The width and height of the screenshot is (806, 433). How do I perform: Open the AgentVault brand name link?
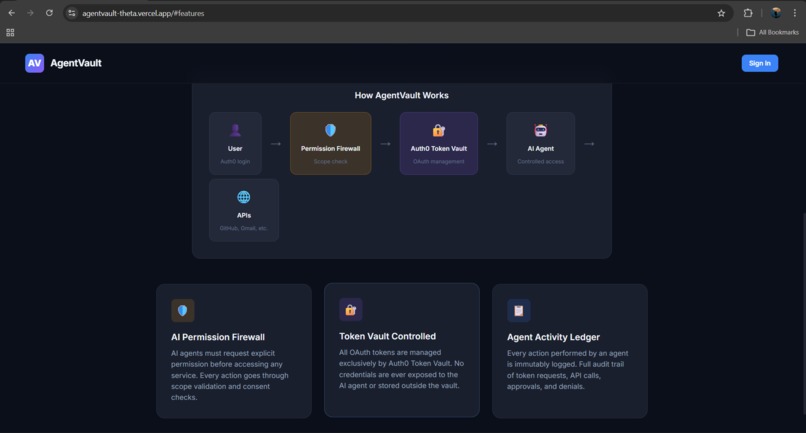(x=76, y=63)
